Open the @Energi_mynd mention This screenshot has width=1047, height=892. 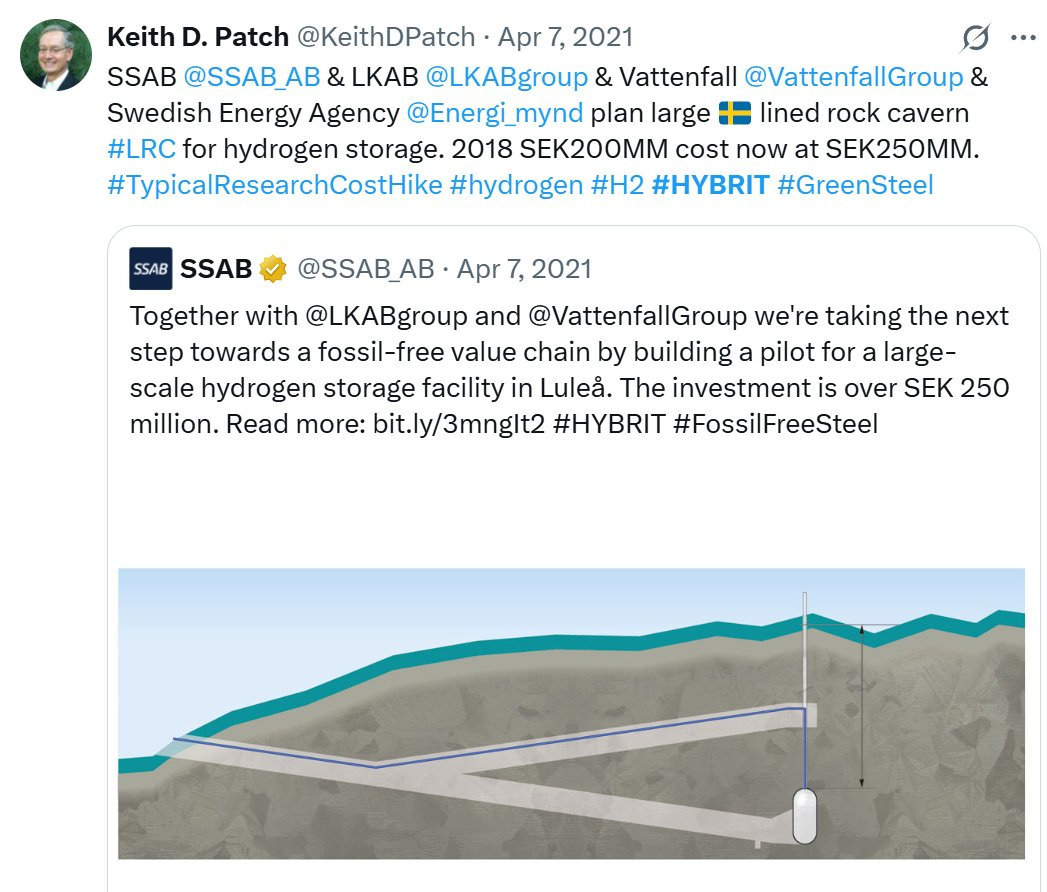(x=495, y=113)
